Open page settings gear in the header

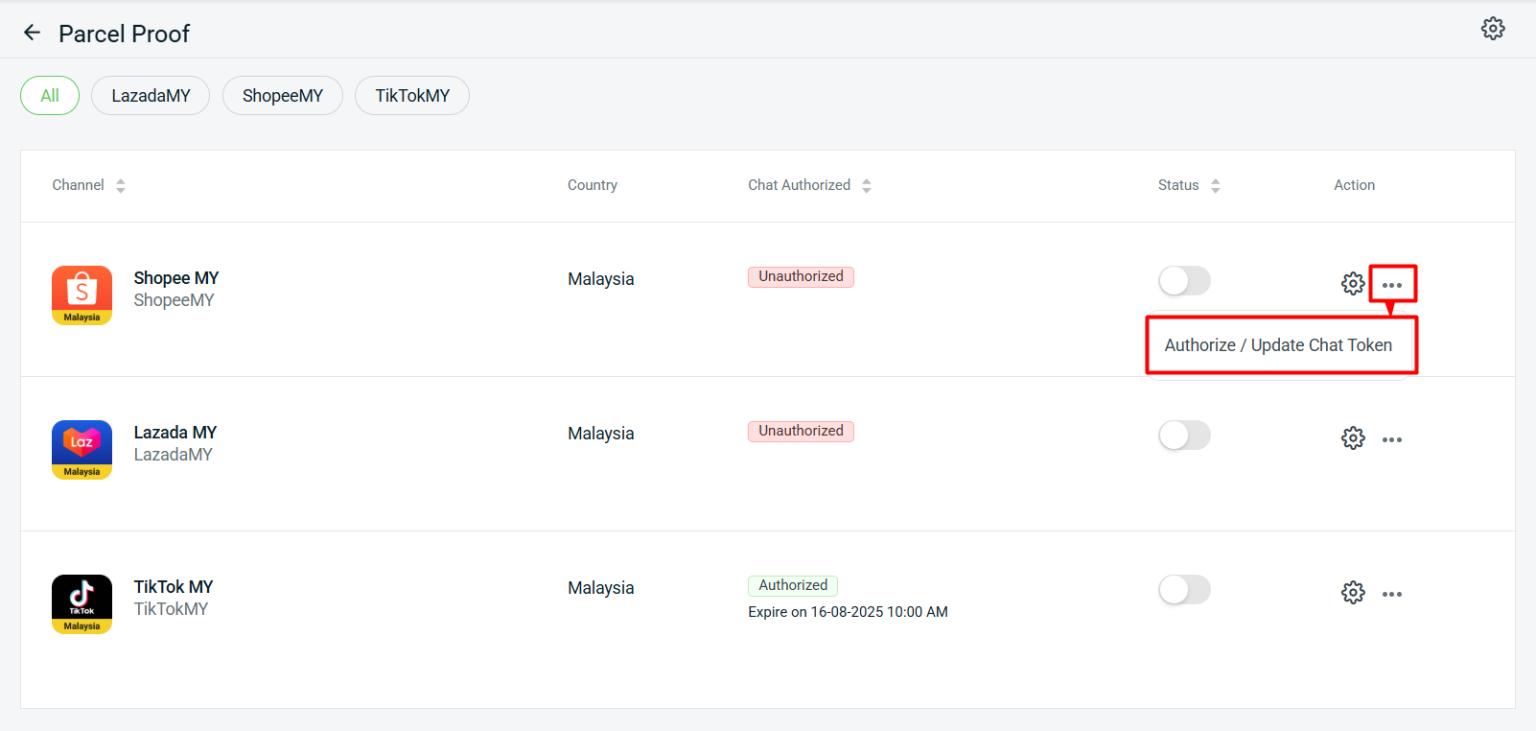point(1493,28)
